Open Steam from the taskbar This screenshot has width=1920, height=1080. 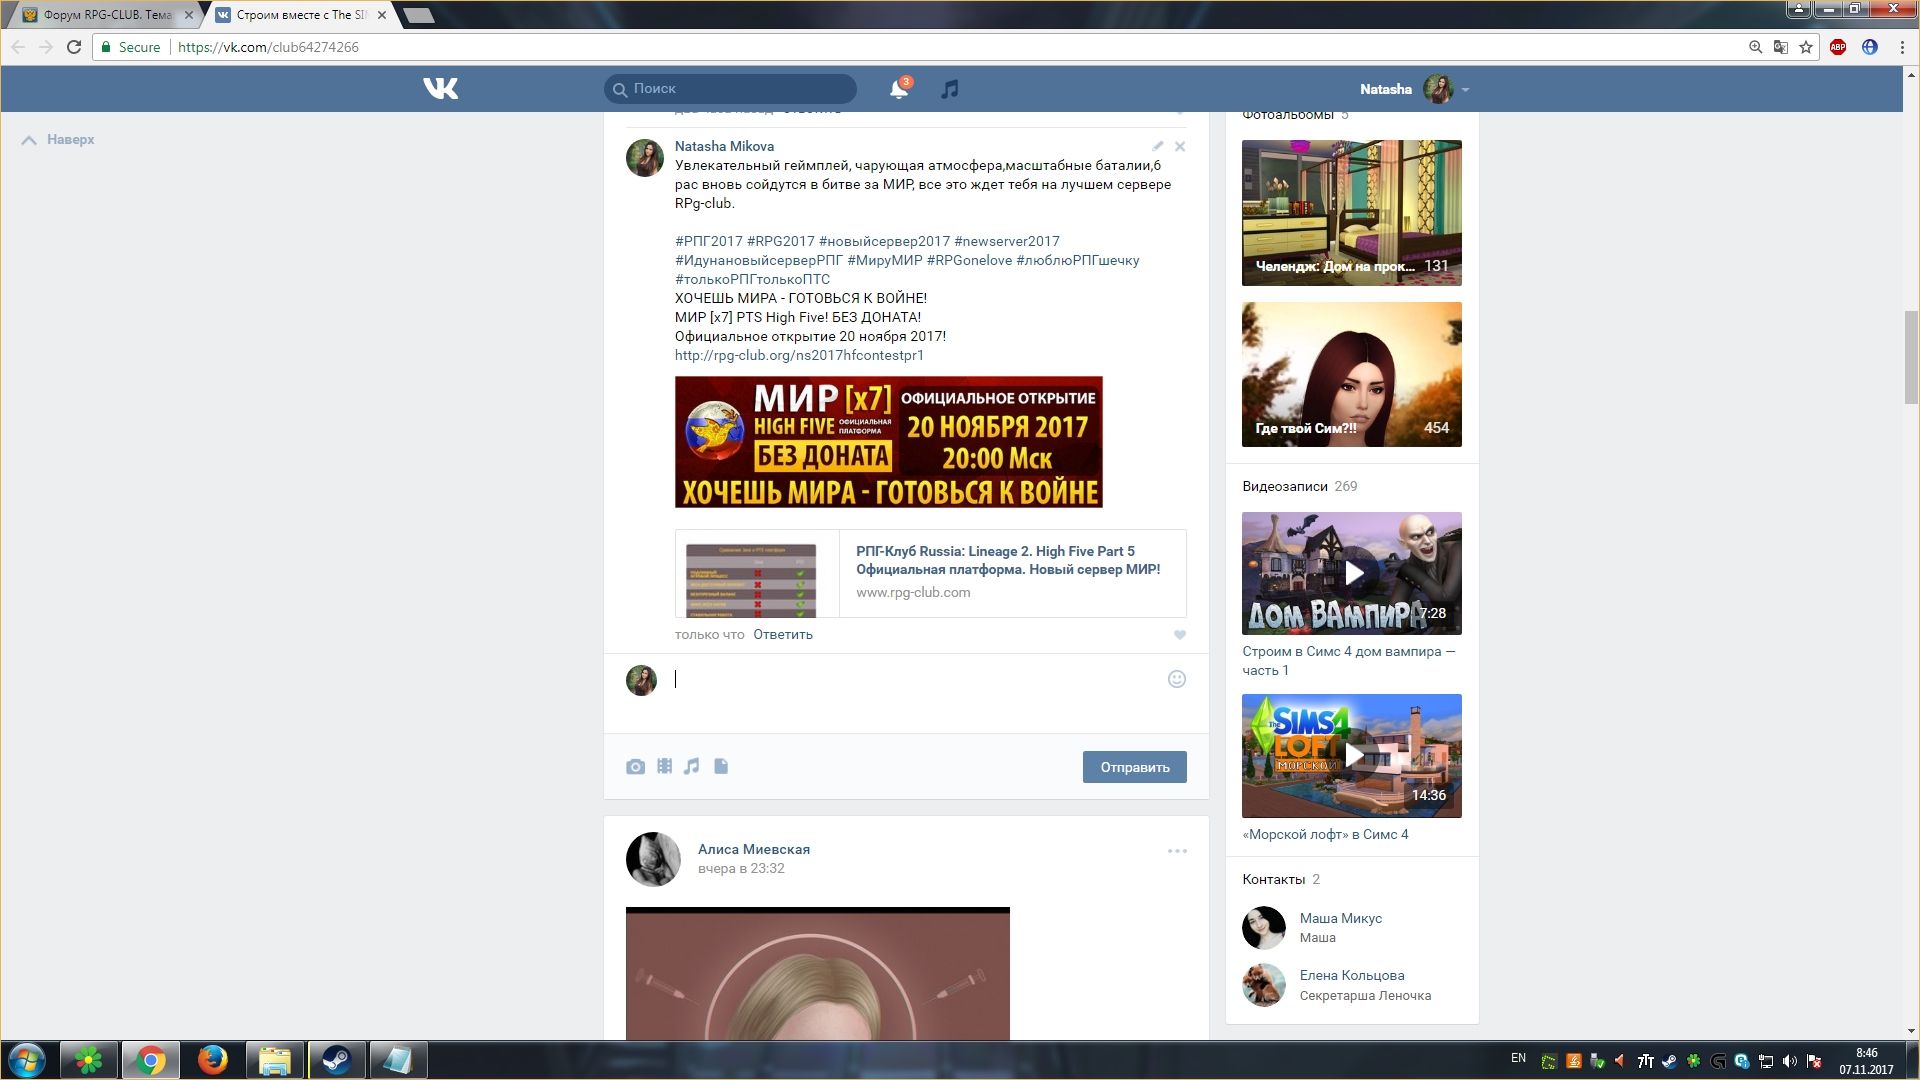336,1060
